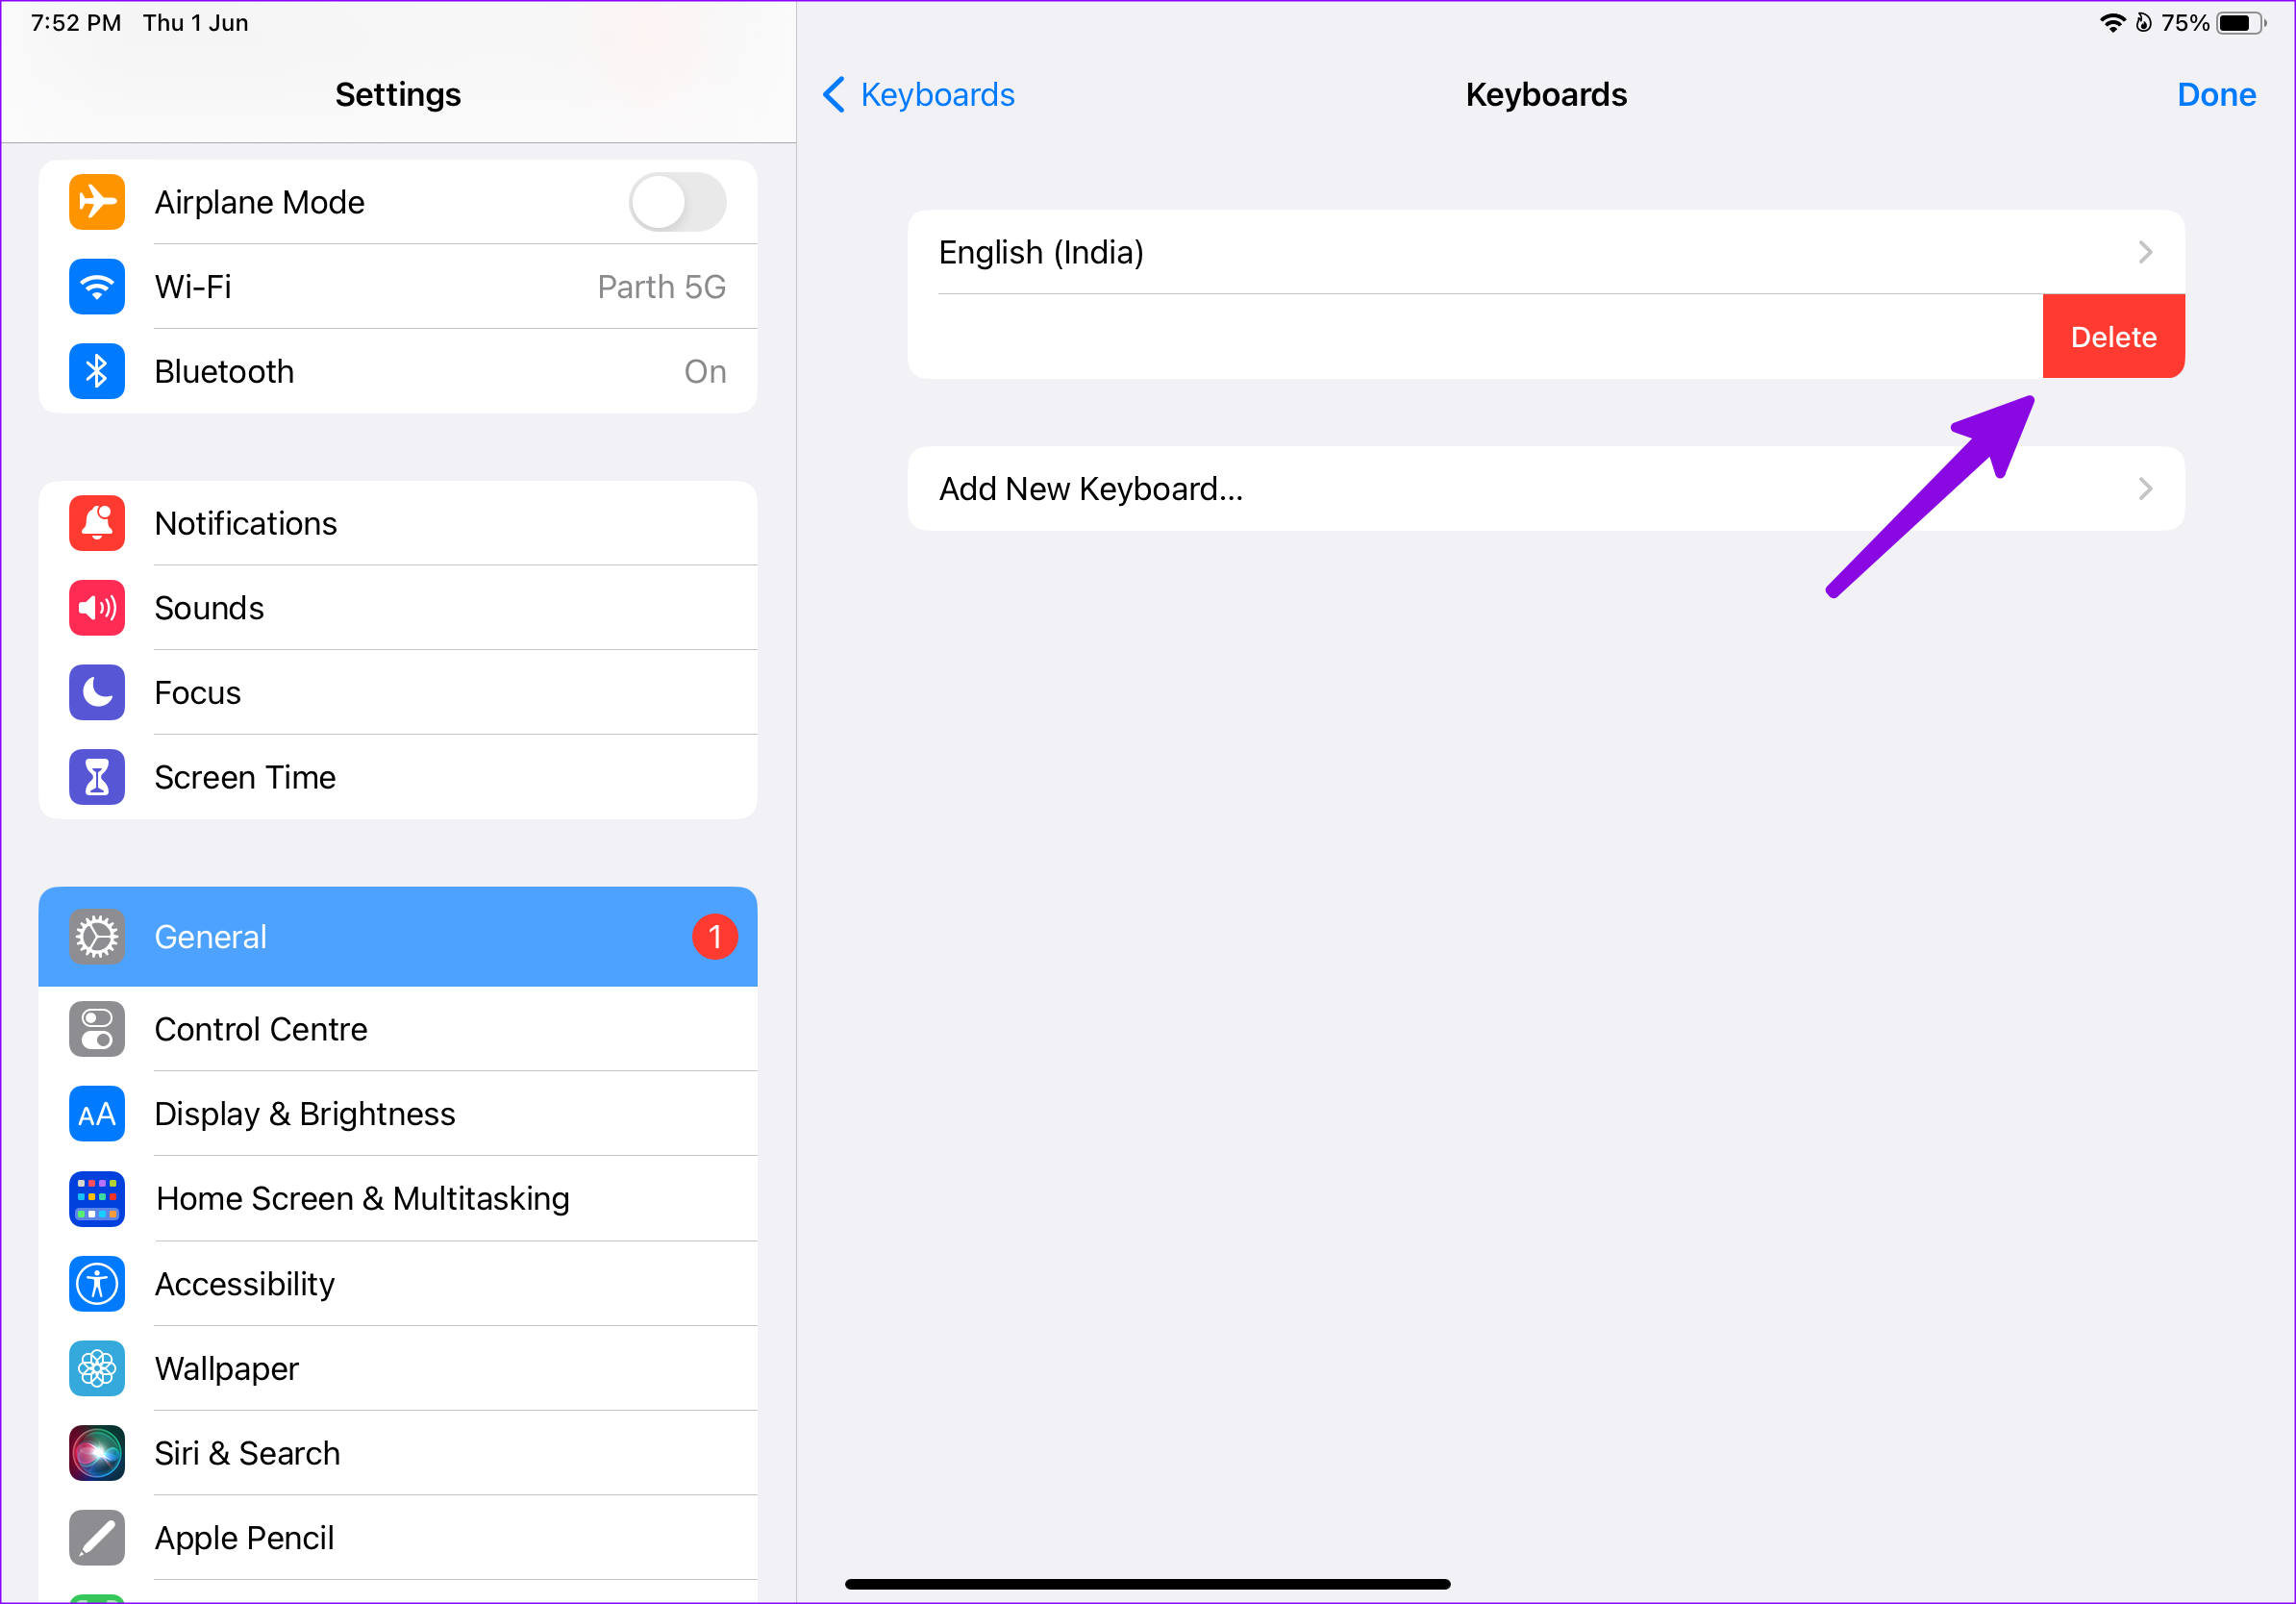Tap the home indicator bar
Image resolution: width=2296 pixels, height=1604 pixels.
(x=1147, y=1584)
